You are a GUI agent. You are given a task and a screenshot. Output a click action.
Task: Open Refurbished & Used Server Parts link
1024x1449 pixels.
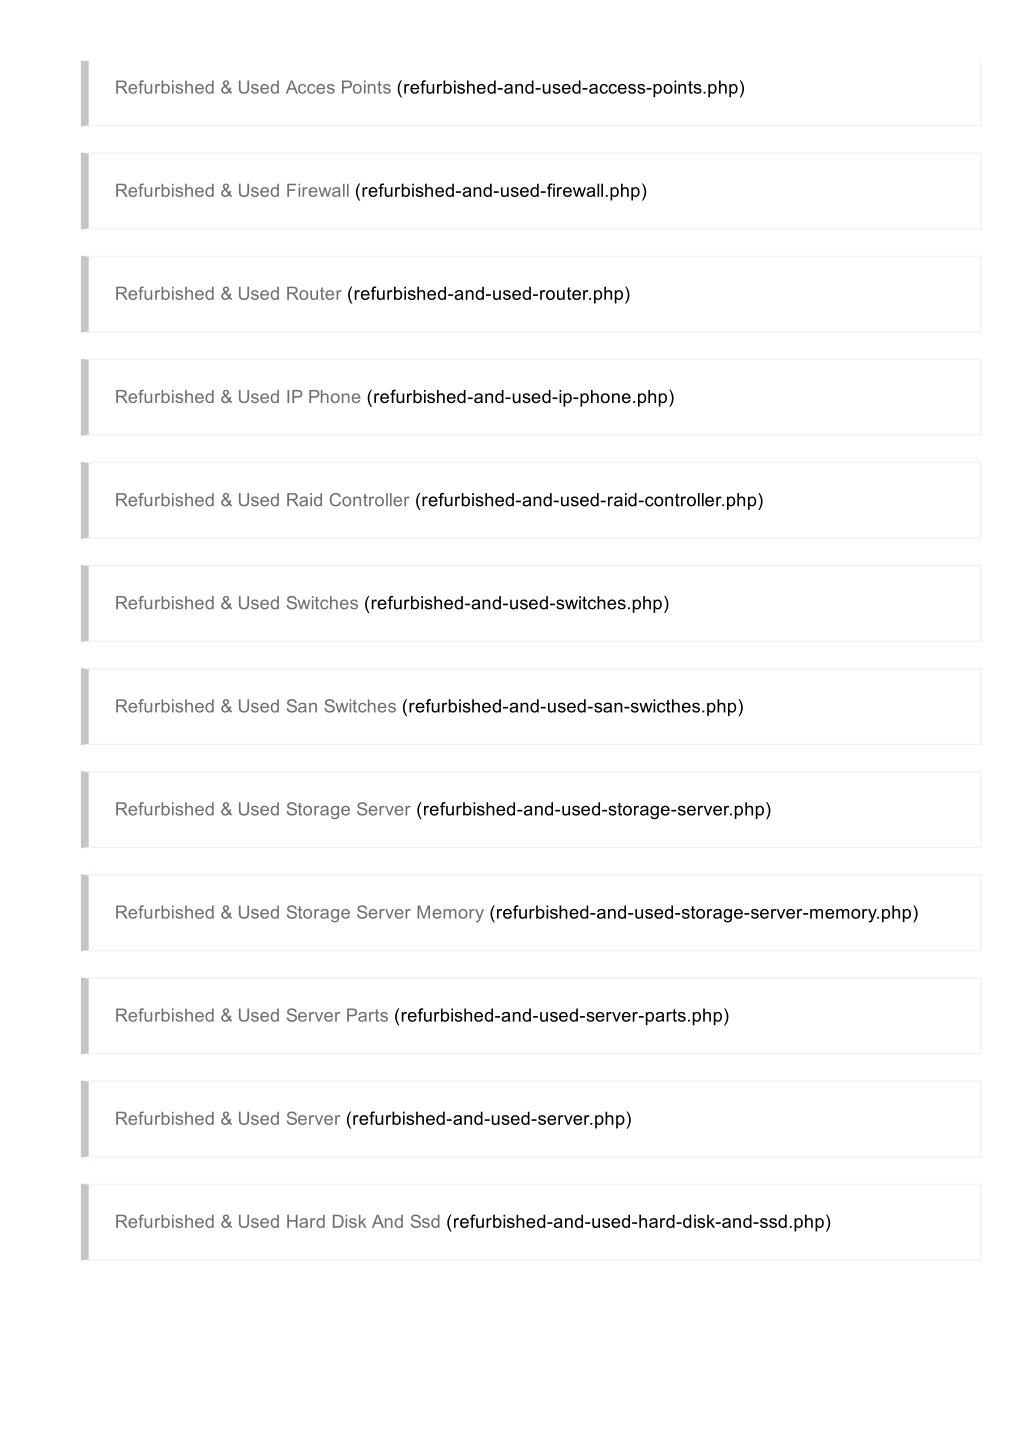click(251, 1015)
